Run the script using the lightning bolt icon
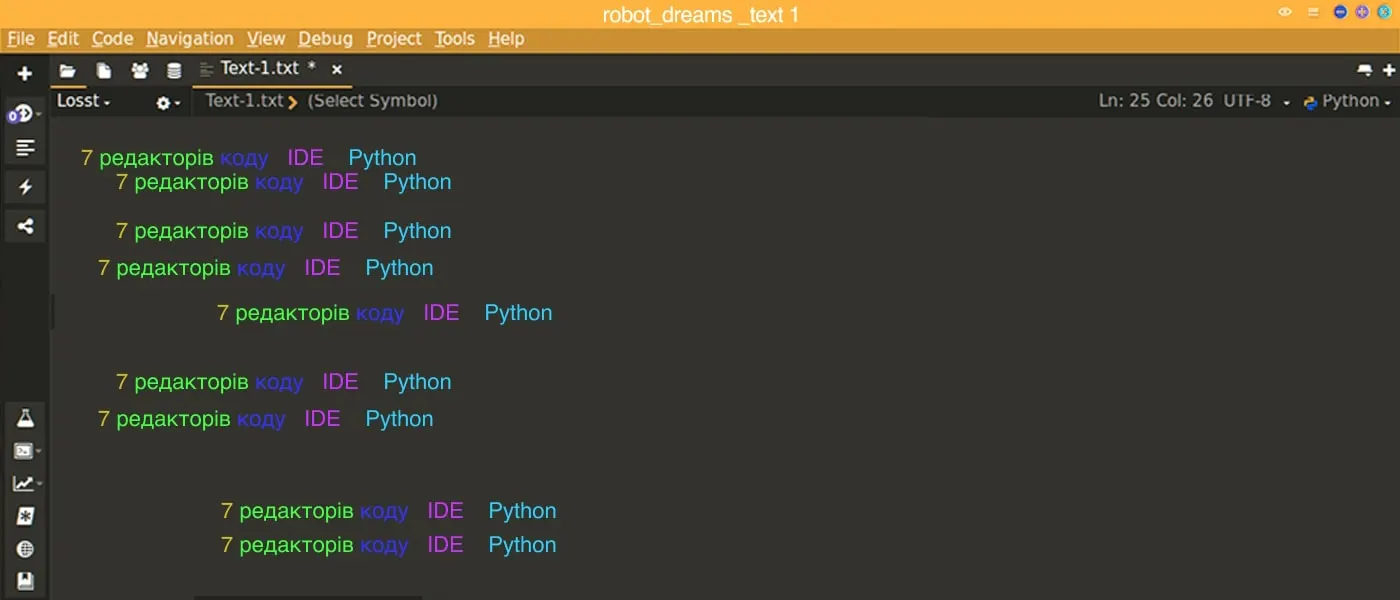This screenshot has width=1400, height=600. click(24, 186)
